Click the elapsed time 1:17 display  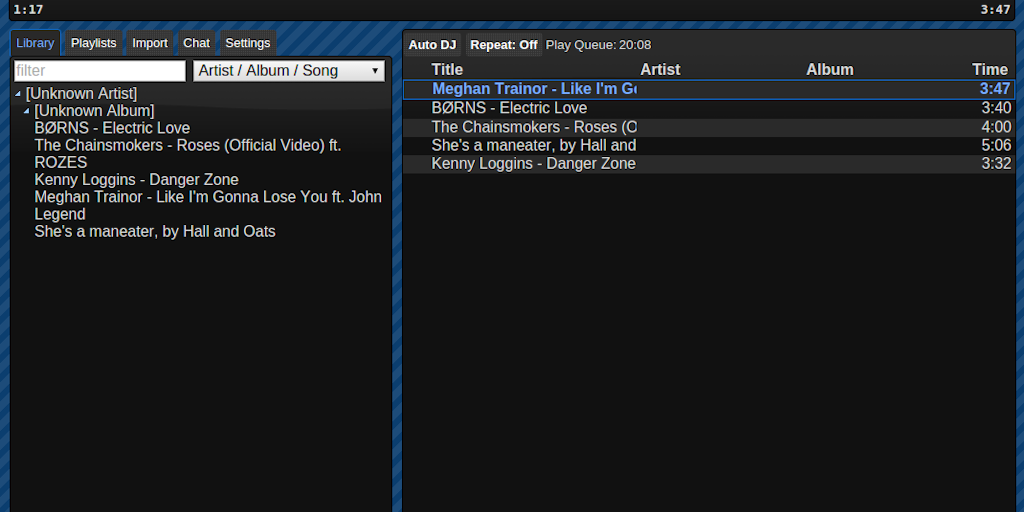coord(28,10)
